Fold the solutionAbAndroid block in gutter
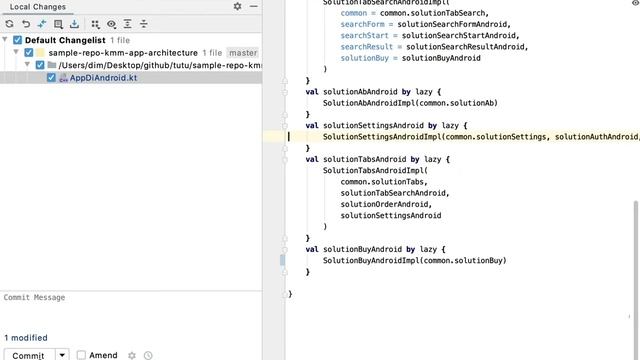Viewport: 640px width, 360px height. 284,92
